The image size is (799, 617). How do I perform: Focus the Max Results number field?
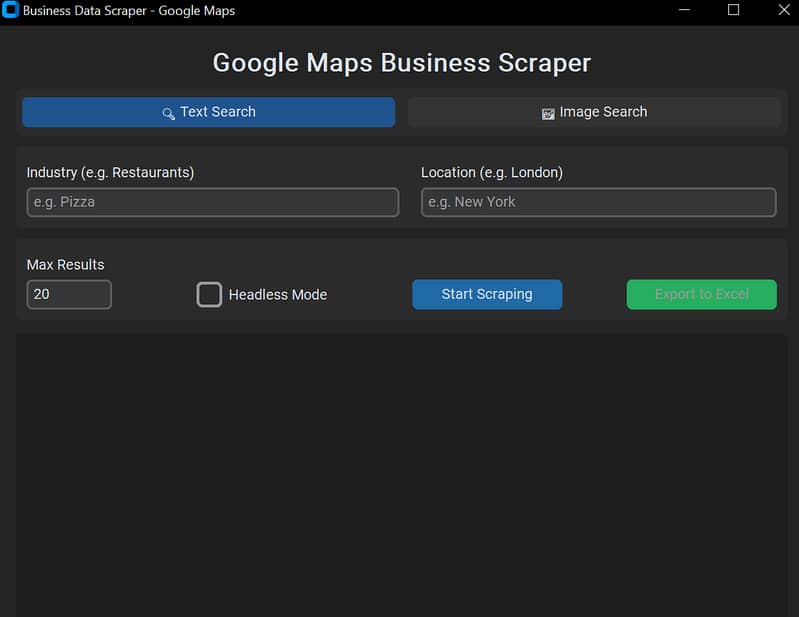69,294
